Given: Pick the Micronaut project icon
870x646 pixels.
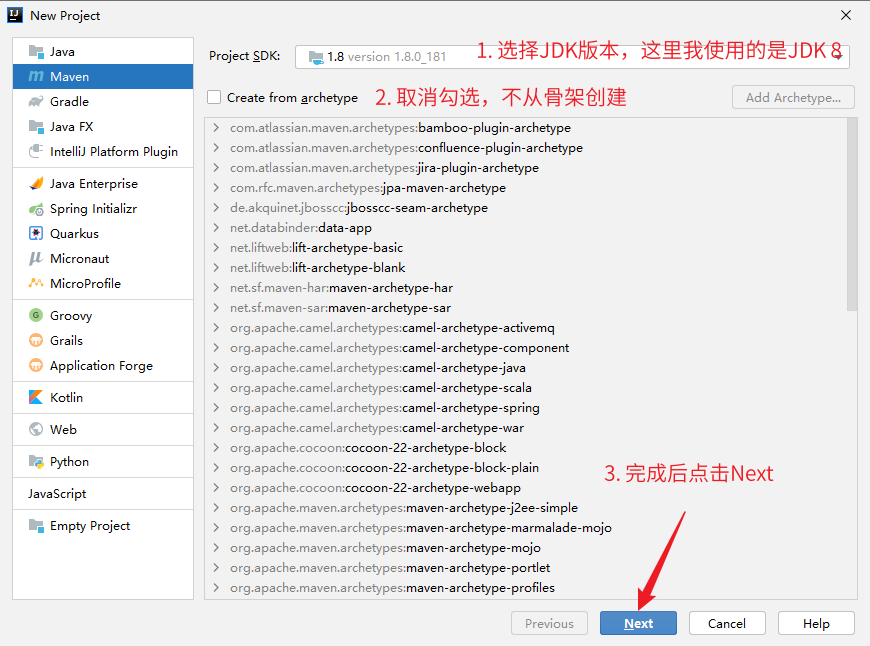Looking at the screenshot, I should point(36,259).
